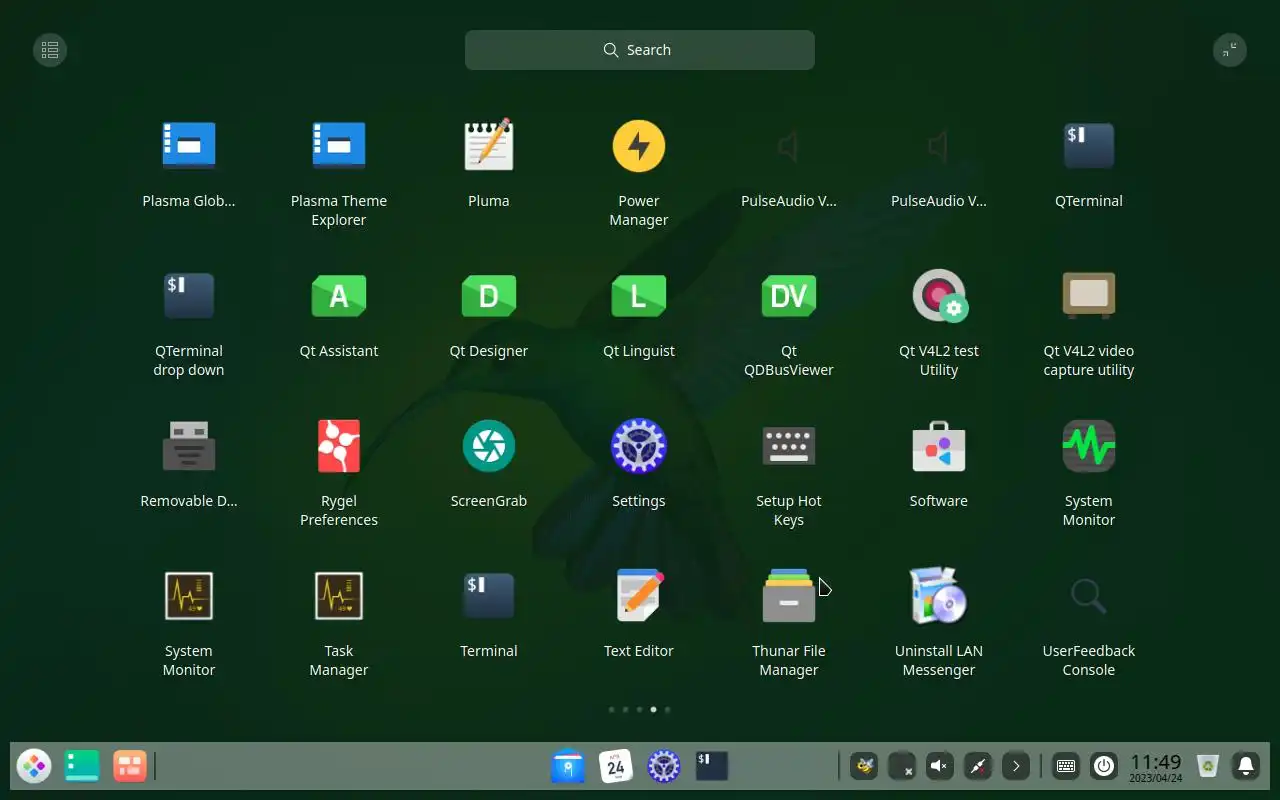Launch Task Manager

click(339, 596)
